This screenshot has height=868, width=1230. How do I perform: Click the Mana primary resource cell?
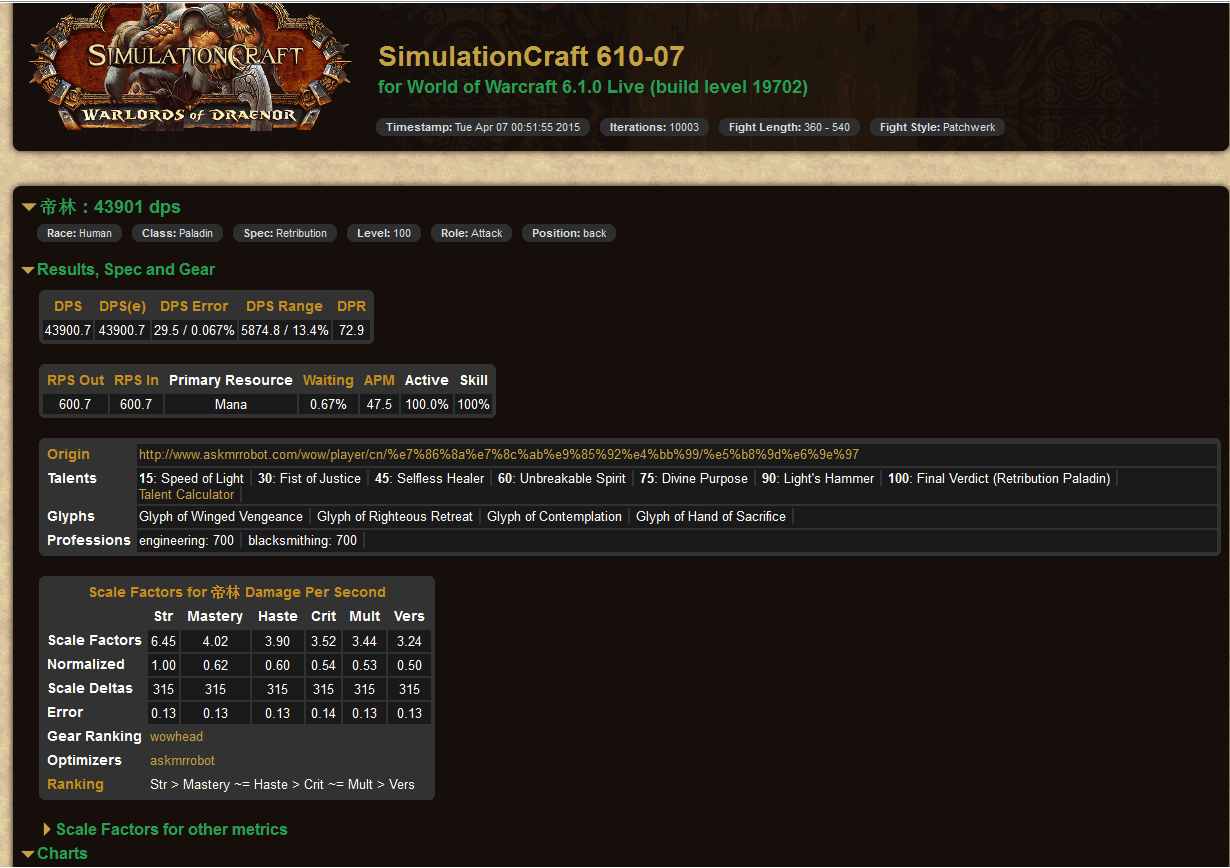[x=231, y=404]
